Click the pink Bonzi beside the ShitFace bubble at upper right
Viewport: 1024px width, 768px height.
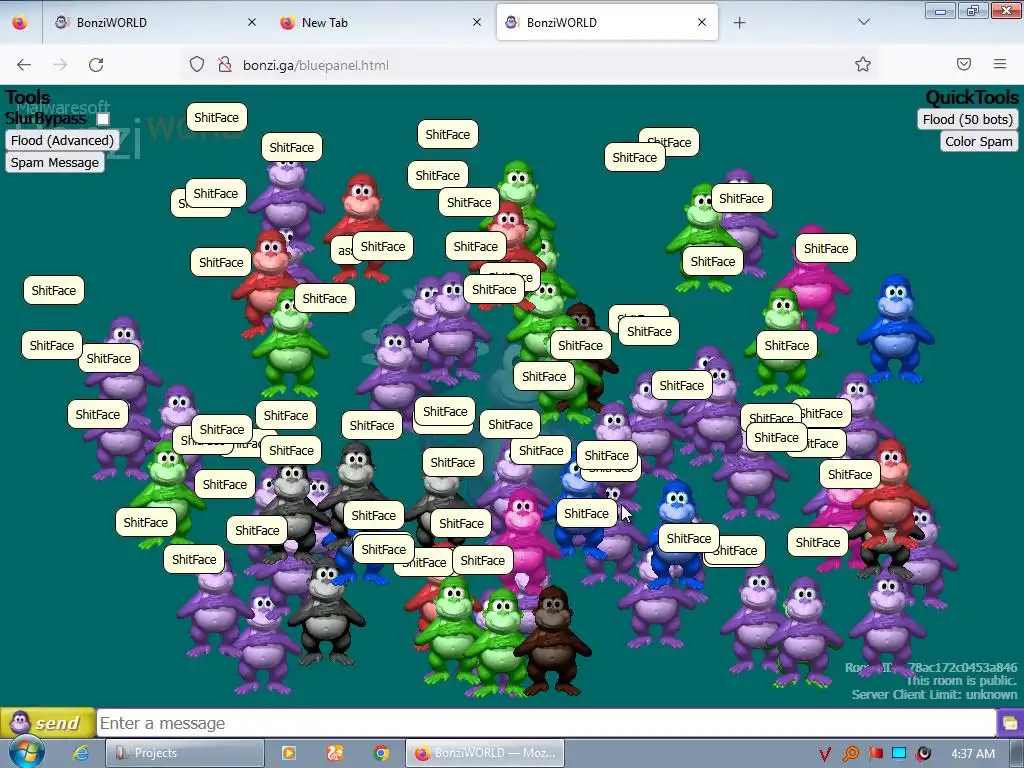(815, 287)
